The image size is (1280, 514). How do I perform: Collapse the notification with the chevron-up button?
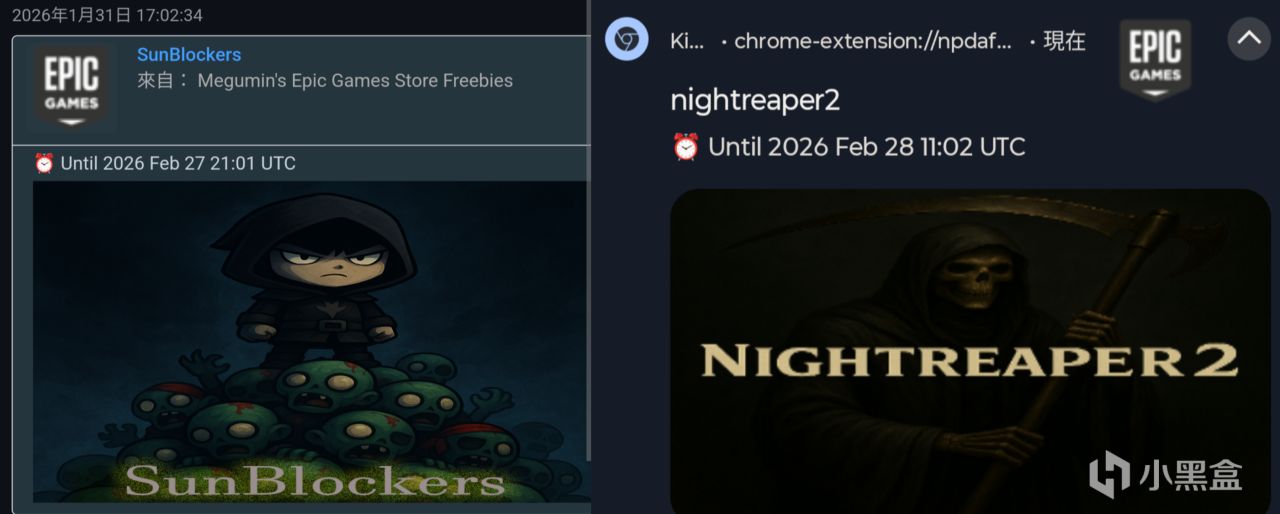pos(1248,39)
